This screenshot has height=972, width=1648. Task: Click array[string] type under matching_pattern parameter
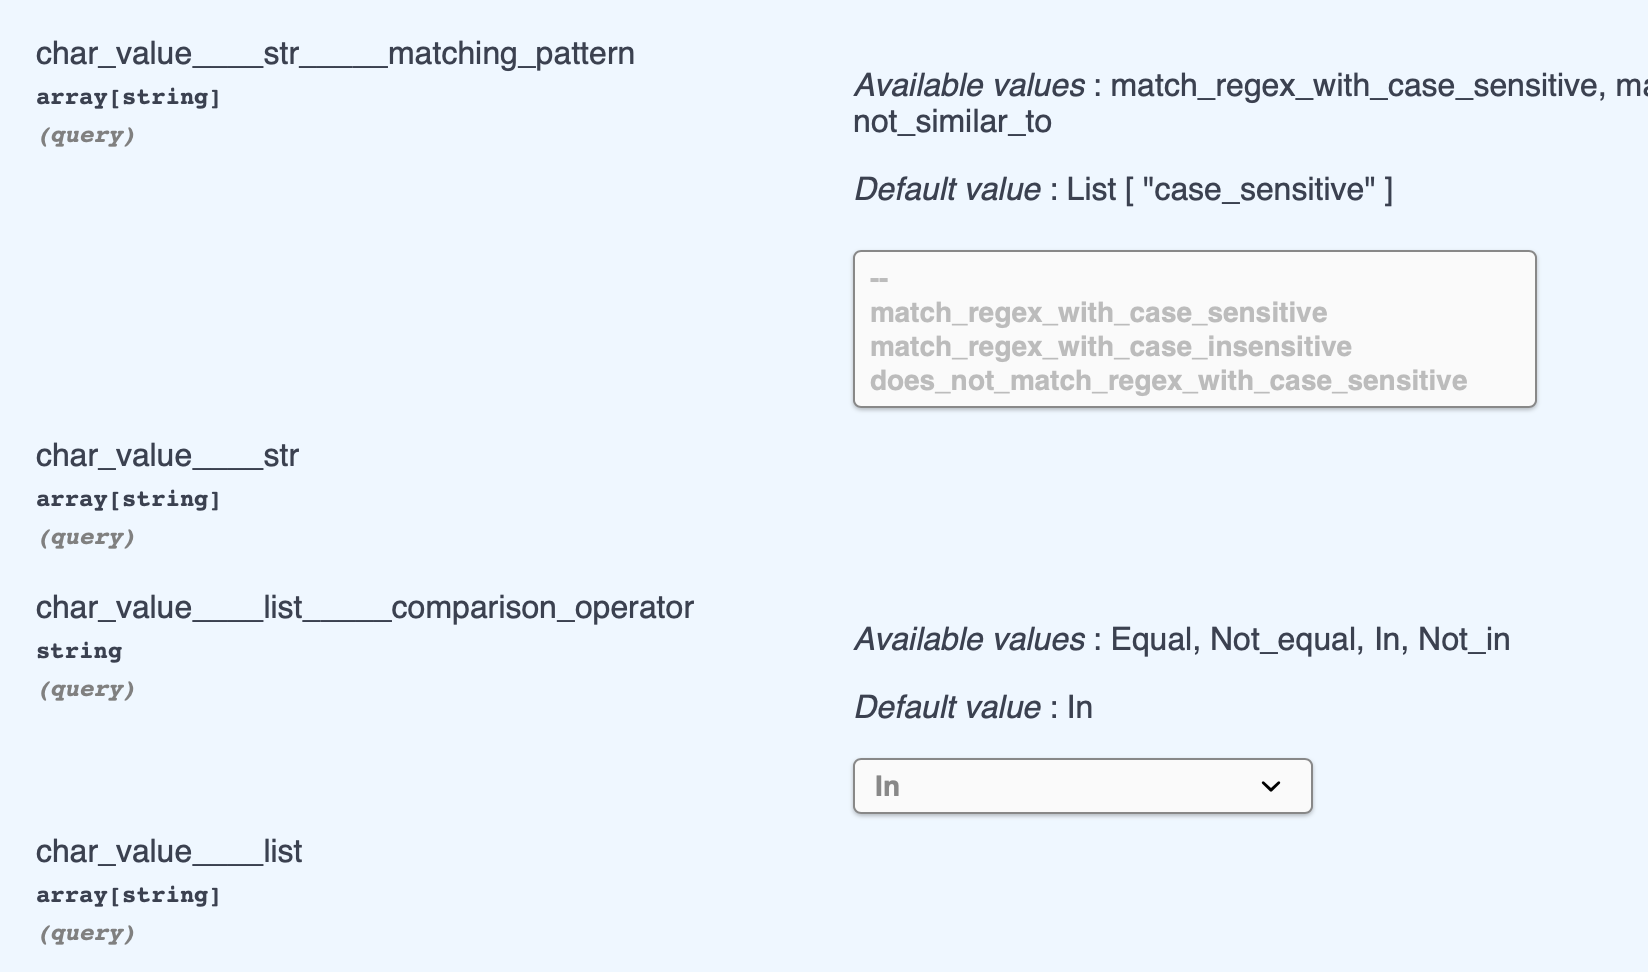click(x=128, y=97)
